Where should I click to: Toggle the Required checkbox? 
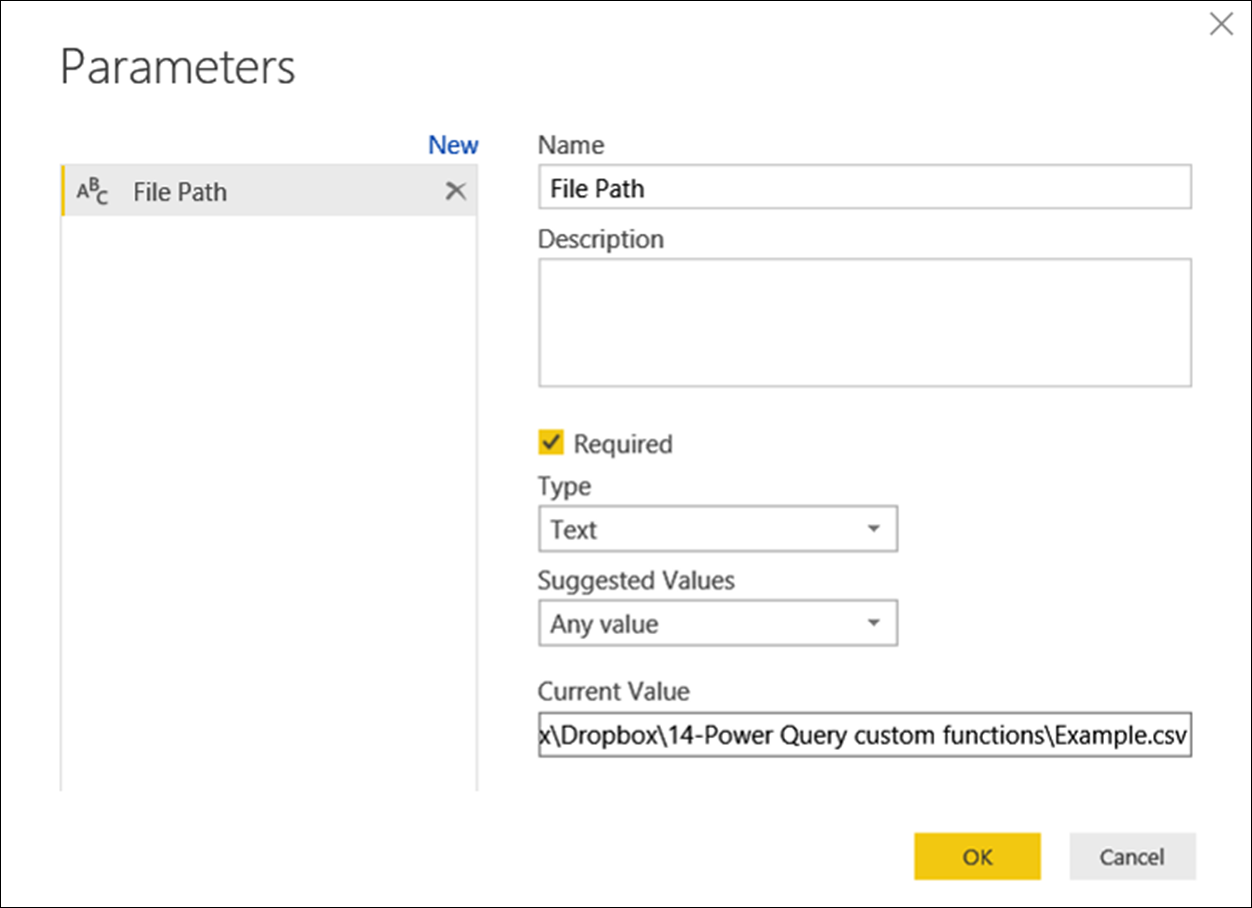click(551, 442)
